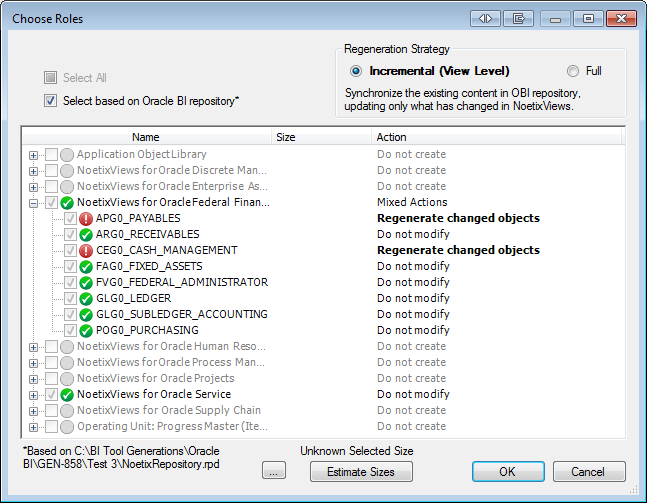Collapse the NoetixViews for Oracle Federal Financials node

pyautogui.click(x=33, y=203)
